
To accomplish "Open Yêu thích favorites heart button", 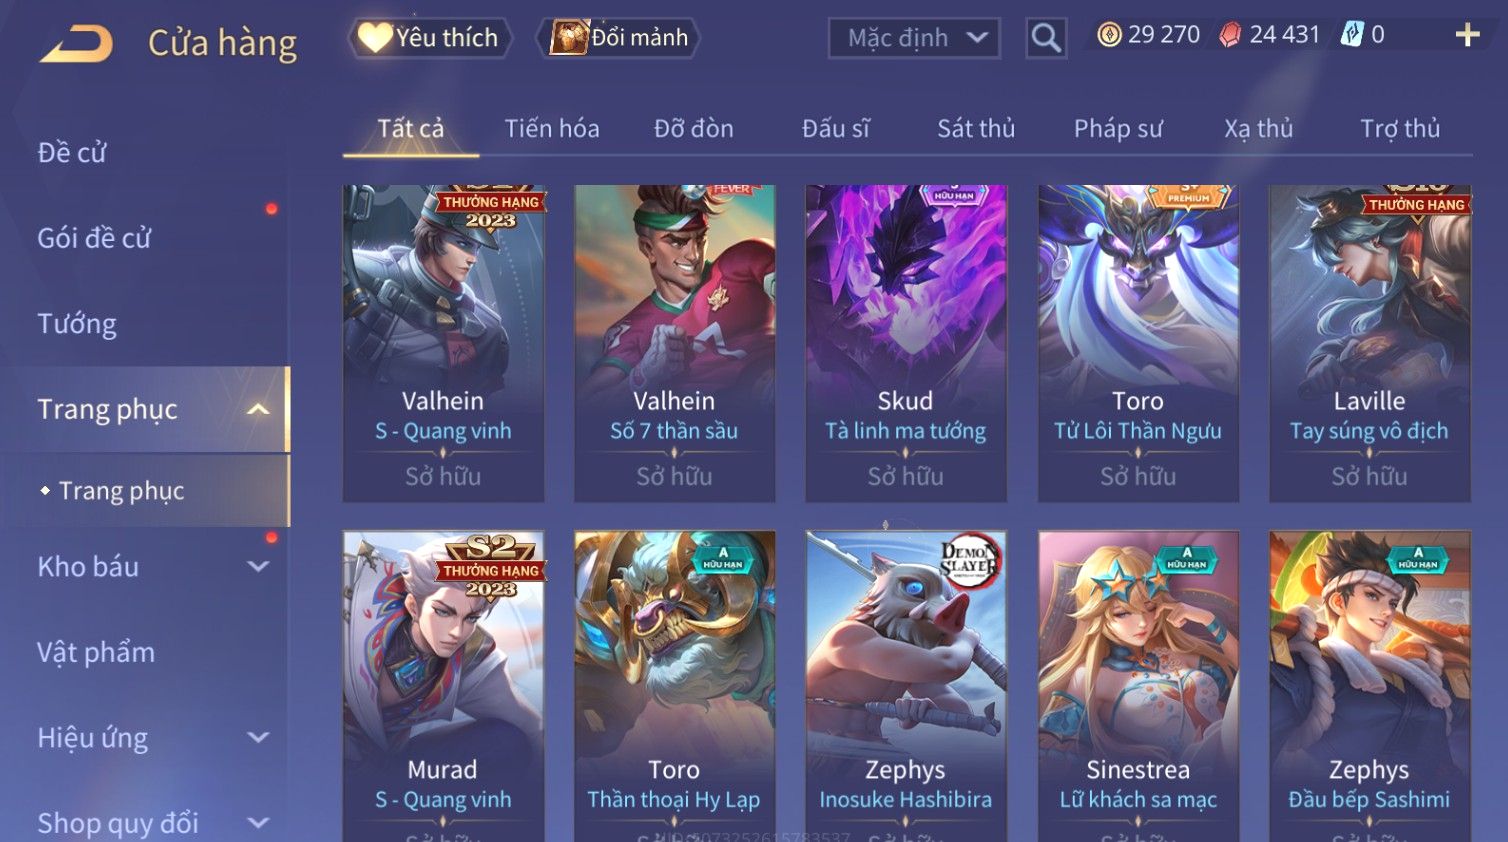I will pyautogui.click(x=429, y=38).
